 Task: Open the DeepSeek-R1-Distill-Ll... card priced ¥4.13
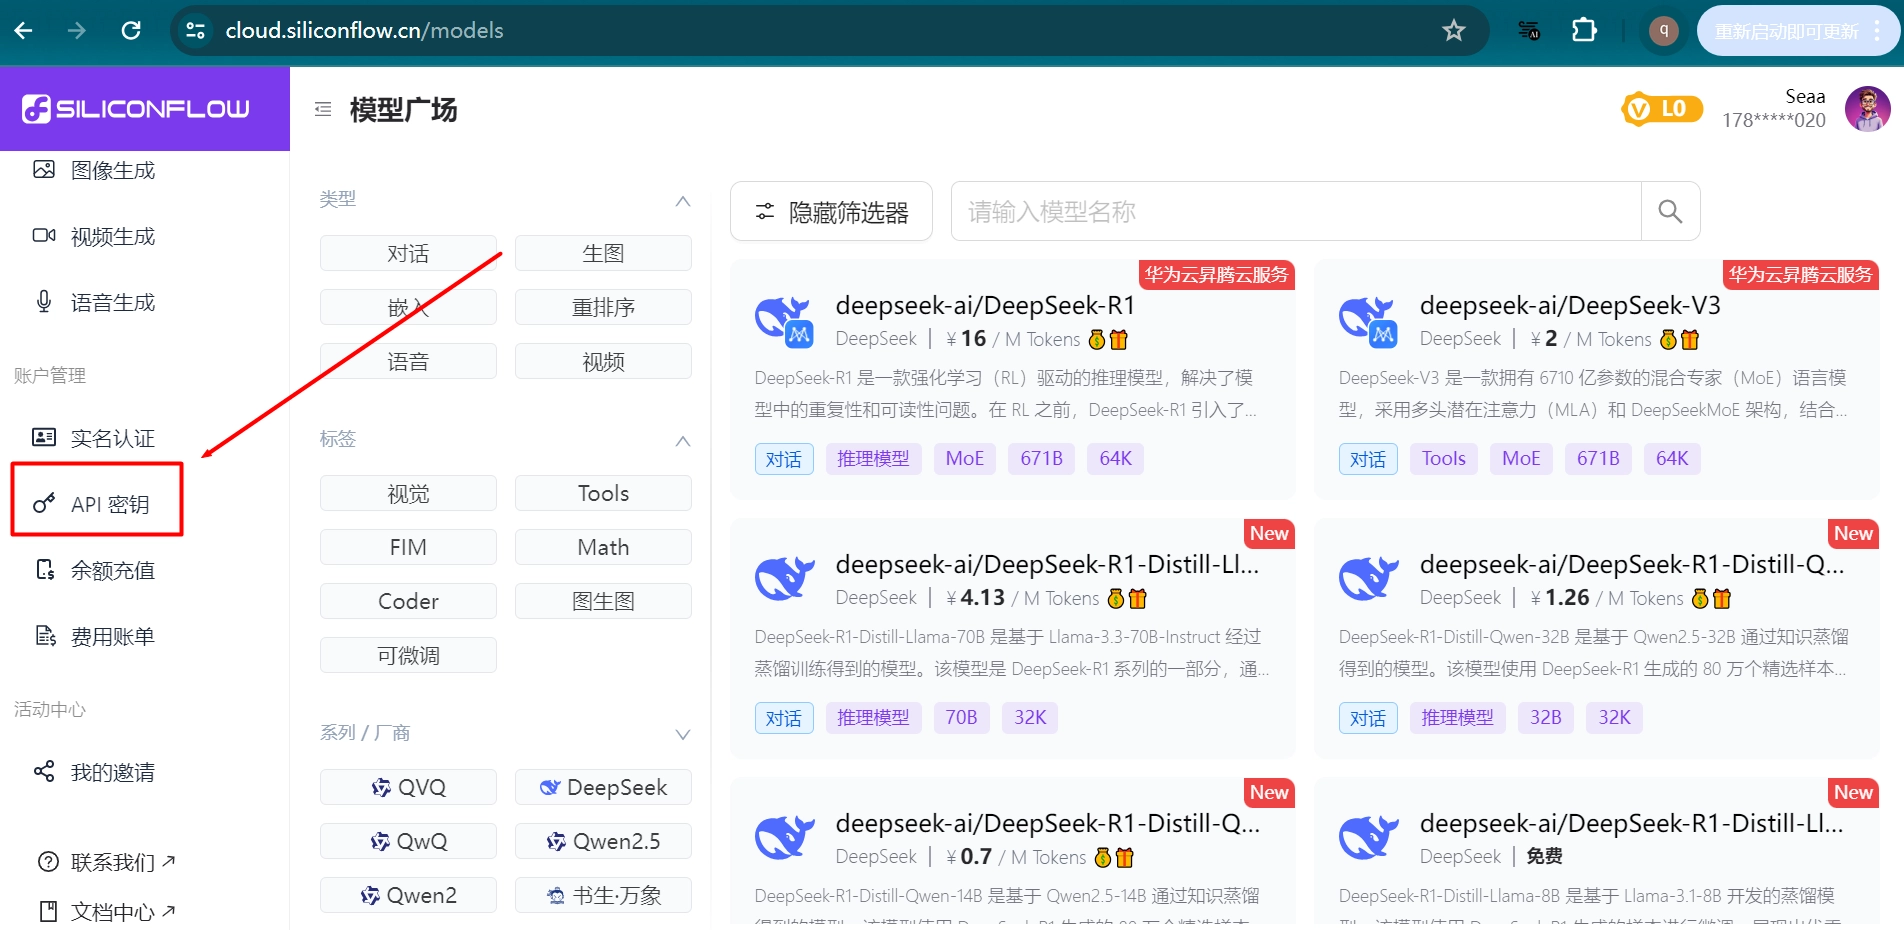pyautogui.click(x=1013, y=639)
